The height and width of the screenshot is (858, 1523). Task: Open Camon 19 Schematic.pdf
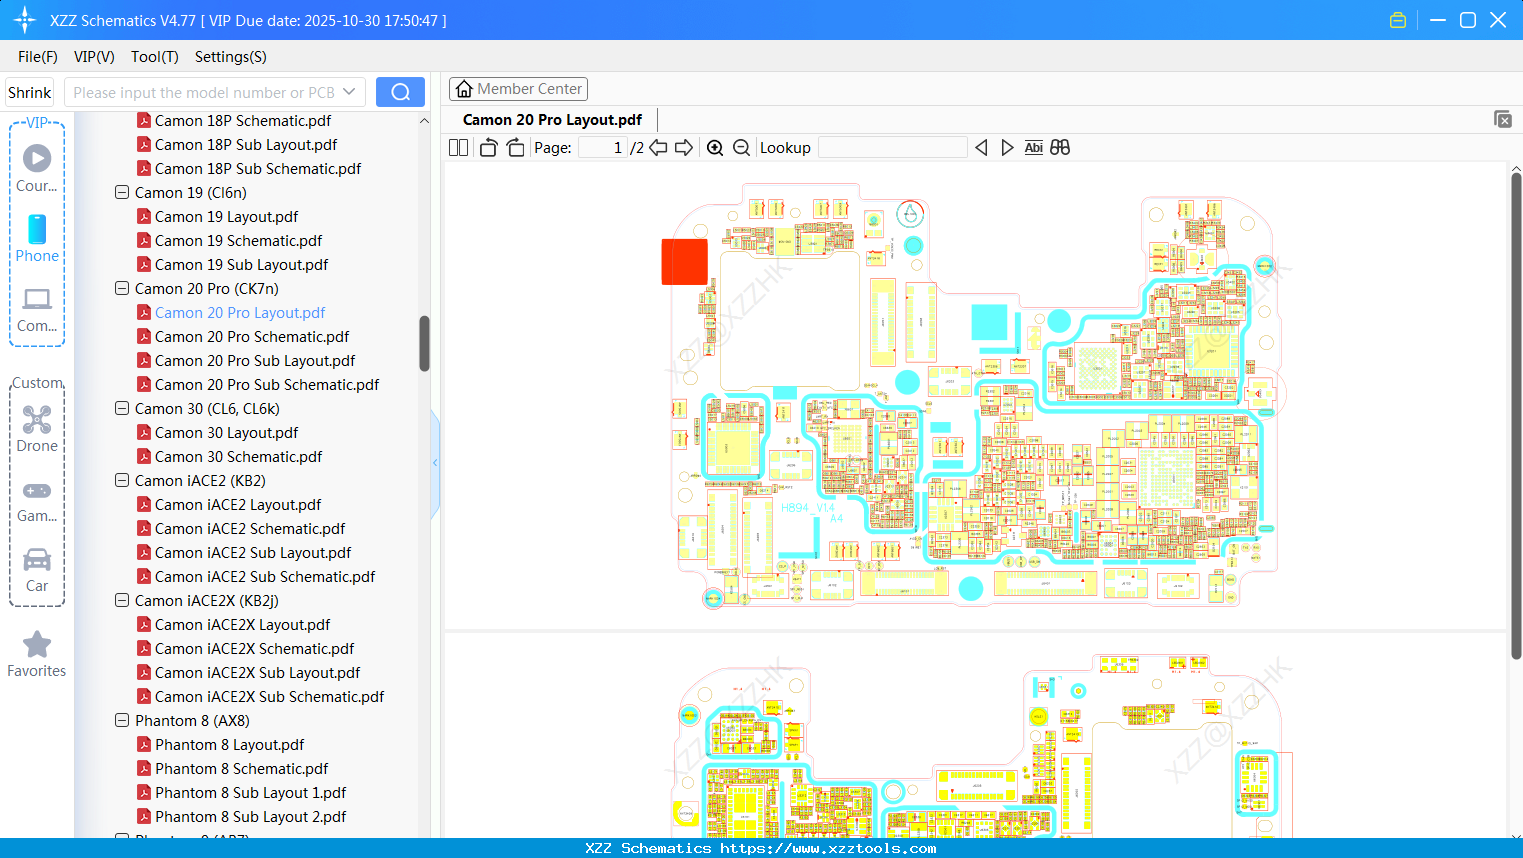pyautogui.click(x=238, y=240)
